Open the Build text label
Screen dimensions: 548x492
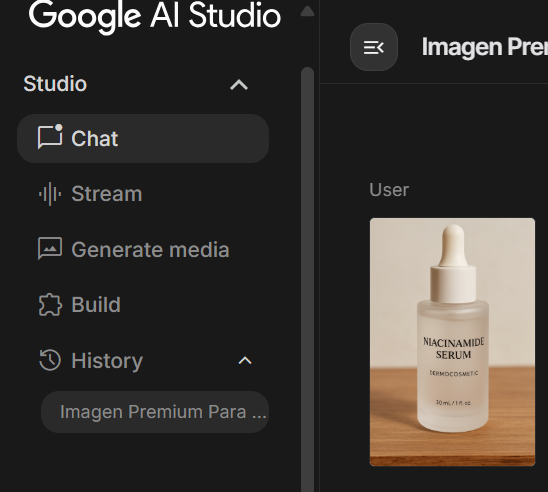coord(96,305)
